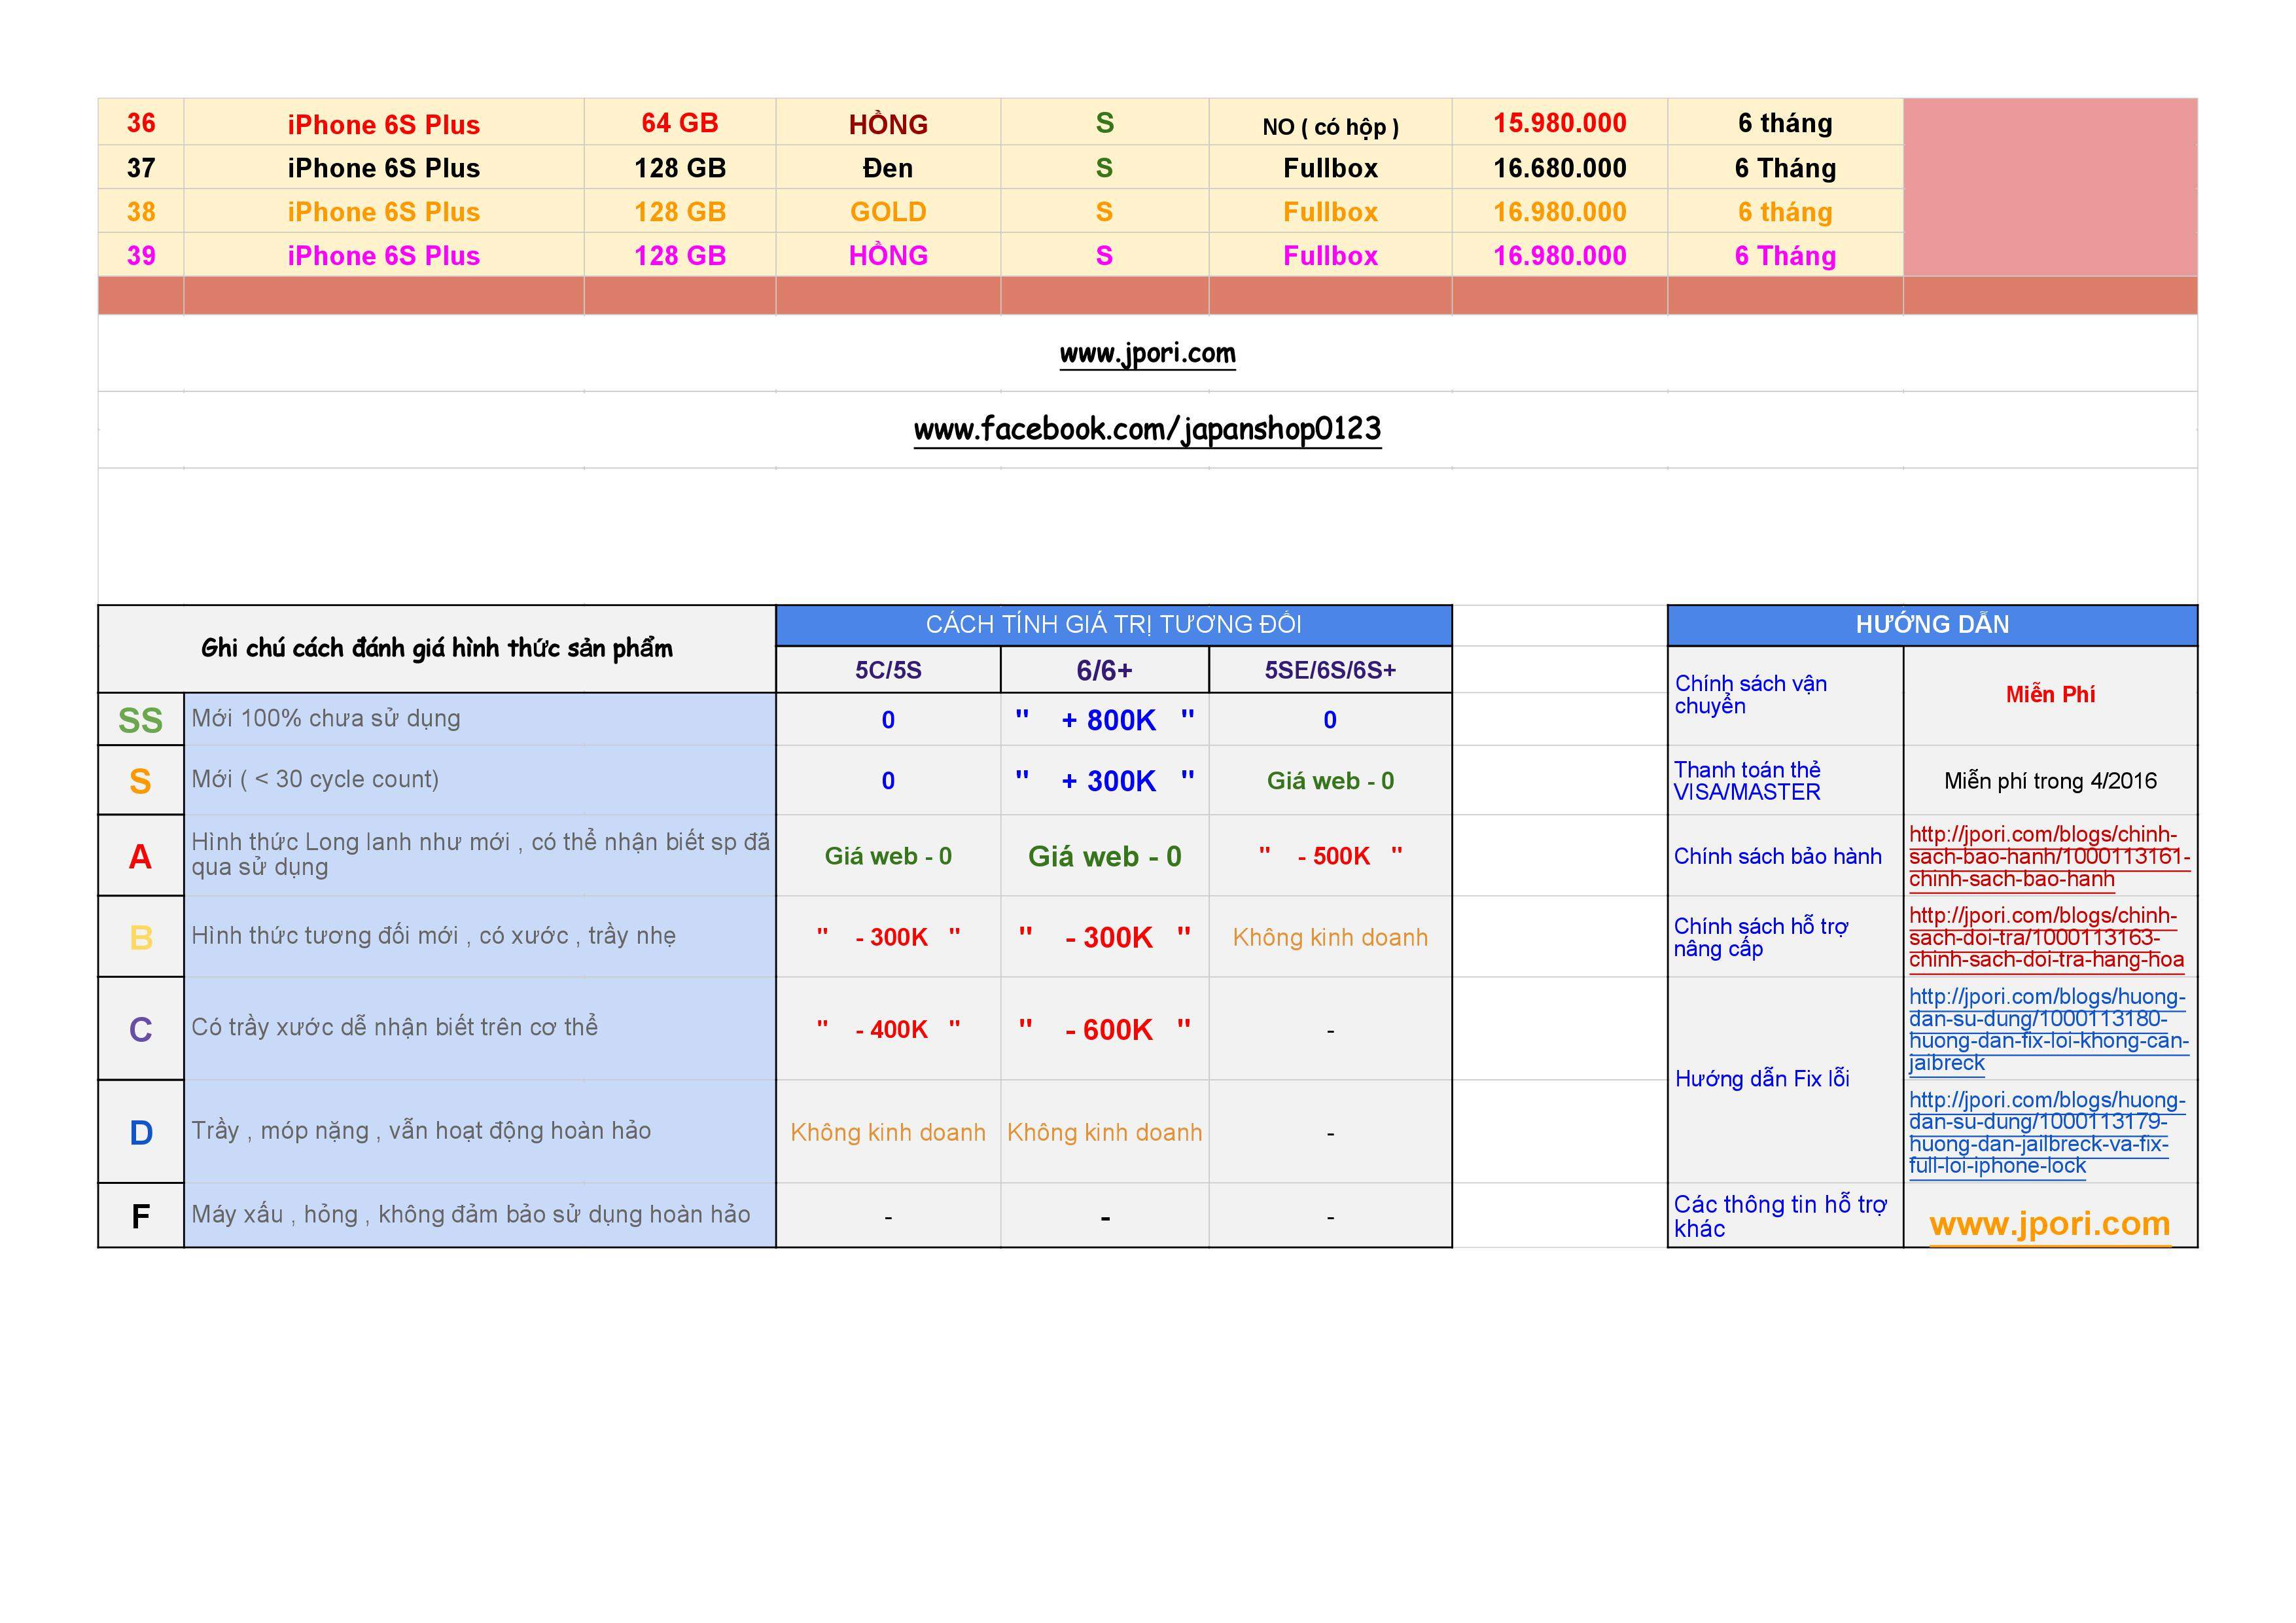Click the black Fullbox cell in row 37
This screenshot has height=1623, width=2296.
[1330, 168]
